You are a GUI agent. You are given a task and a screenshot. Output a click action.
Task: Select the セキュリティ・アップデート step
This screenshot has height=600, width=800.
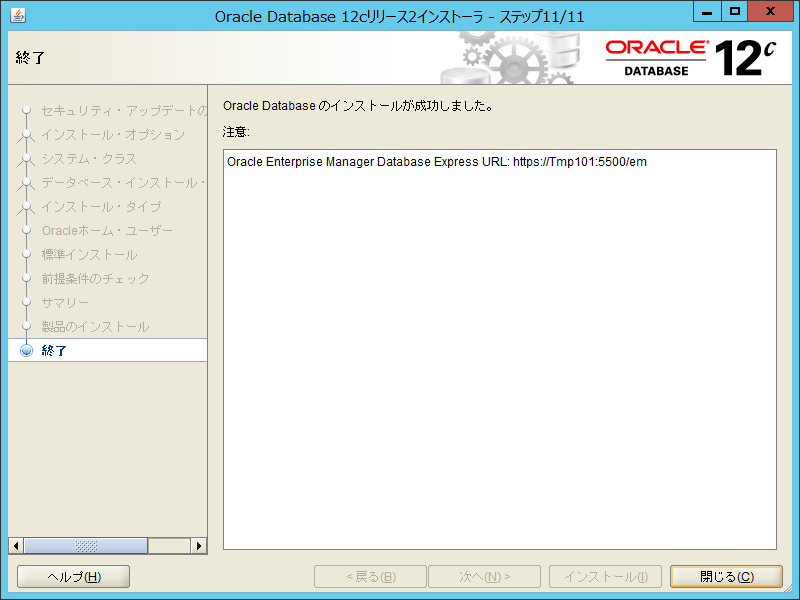[x=124, y=111]
